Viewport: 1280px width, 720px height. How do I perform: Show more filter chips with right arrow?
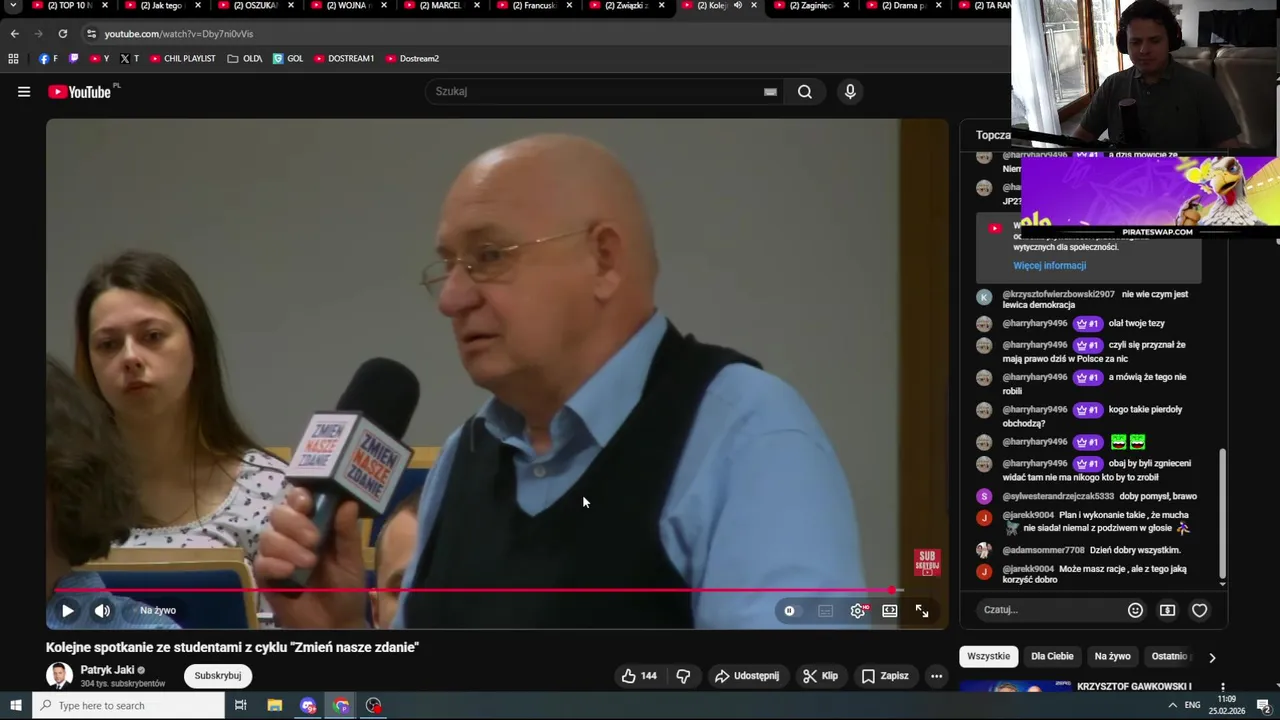(x=1212, y=657)
